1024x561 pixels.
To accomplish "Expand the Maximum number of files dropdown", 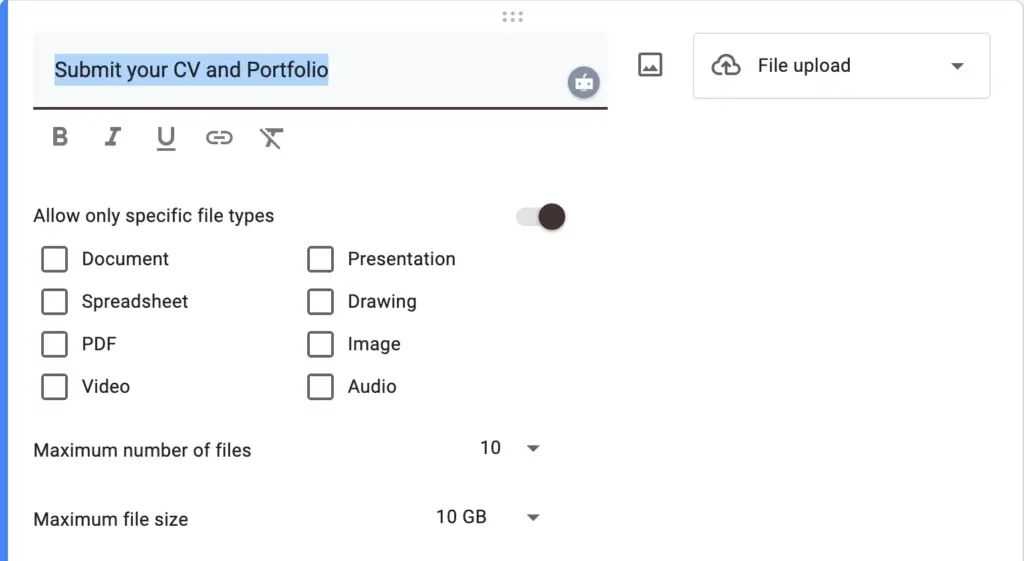I will point(510,449).
